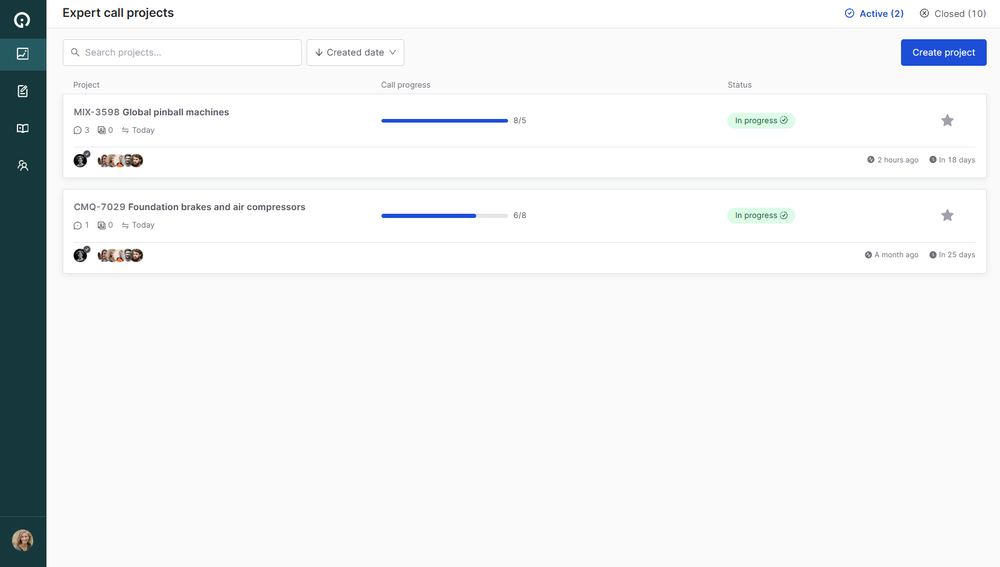Click the Create project button
This screenshot has height=567, width=1000.
(943, 52)
